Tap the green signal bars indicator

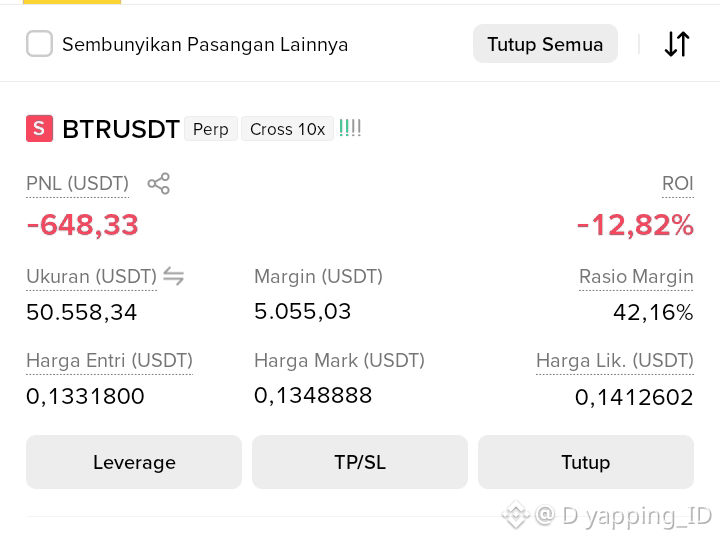(x=350, y=128)
